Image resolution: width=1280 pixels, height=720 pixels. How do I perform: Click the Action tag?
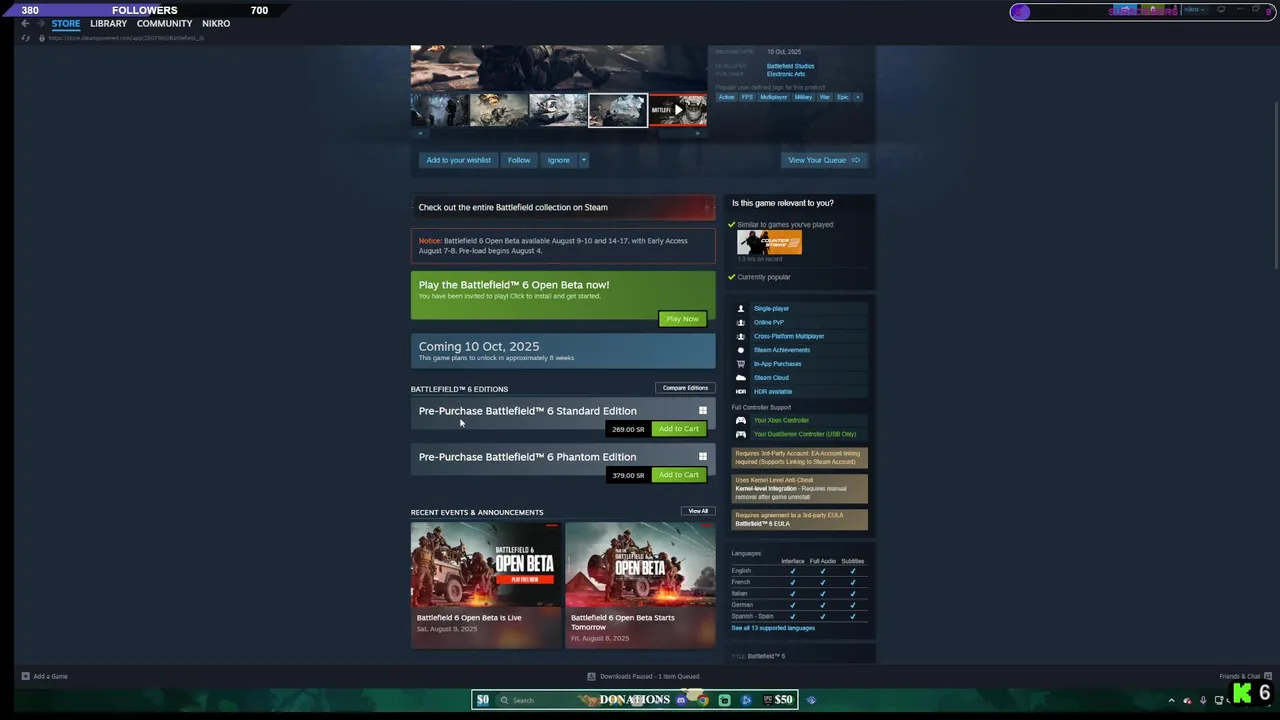click(x=726, y=97)
